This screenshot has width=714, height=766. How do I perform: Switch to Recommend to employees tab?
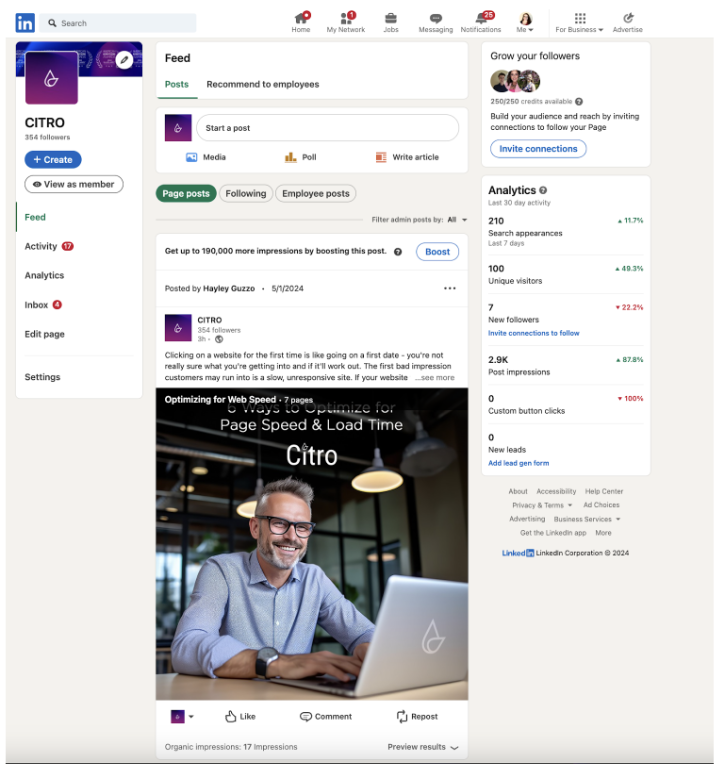point(263,84)
